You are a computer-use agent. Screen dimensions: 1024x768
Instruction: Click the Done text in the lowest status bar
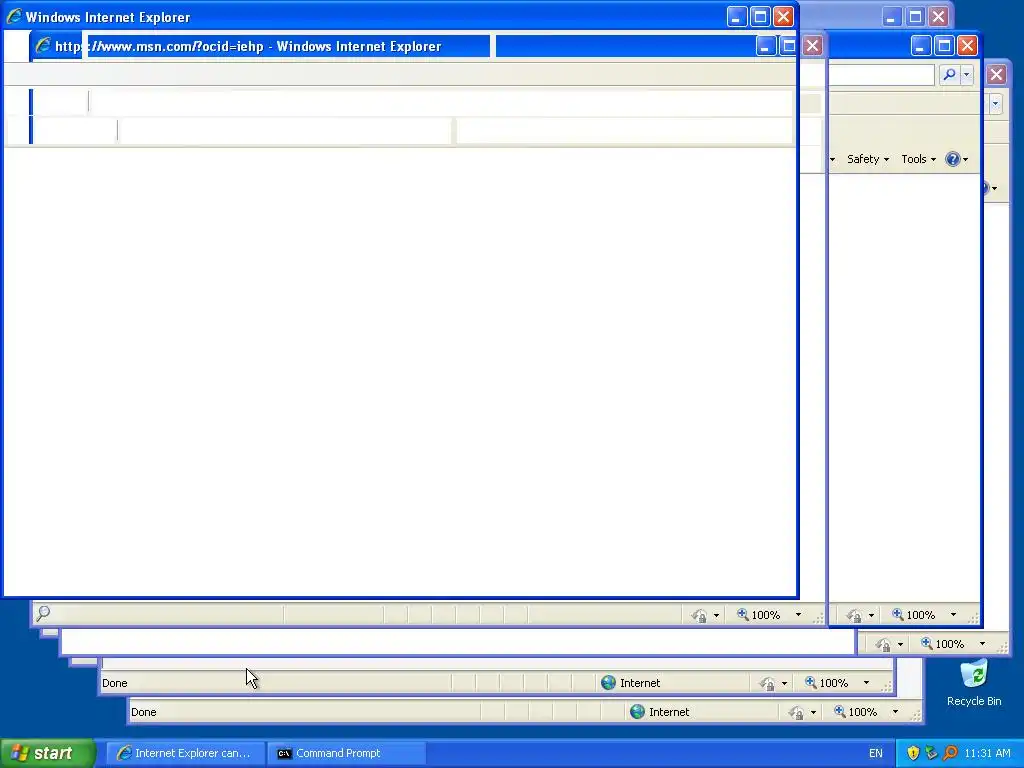[x=144, y=712]
